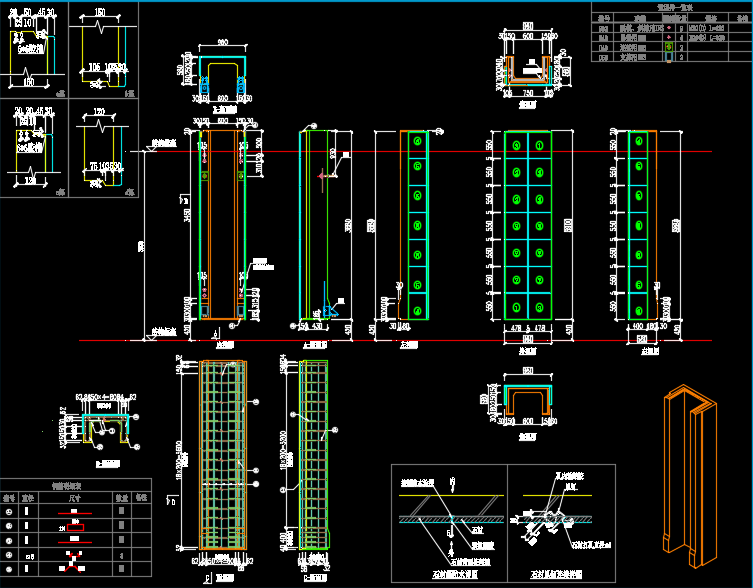
Task: Select the horizontal red ground line at bottom
Action: 400,342
